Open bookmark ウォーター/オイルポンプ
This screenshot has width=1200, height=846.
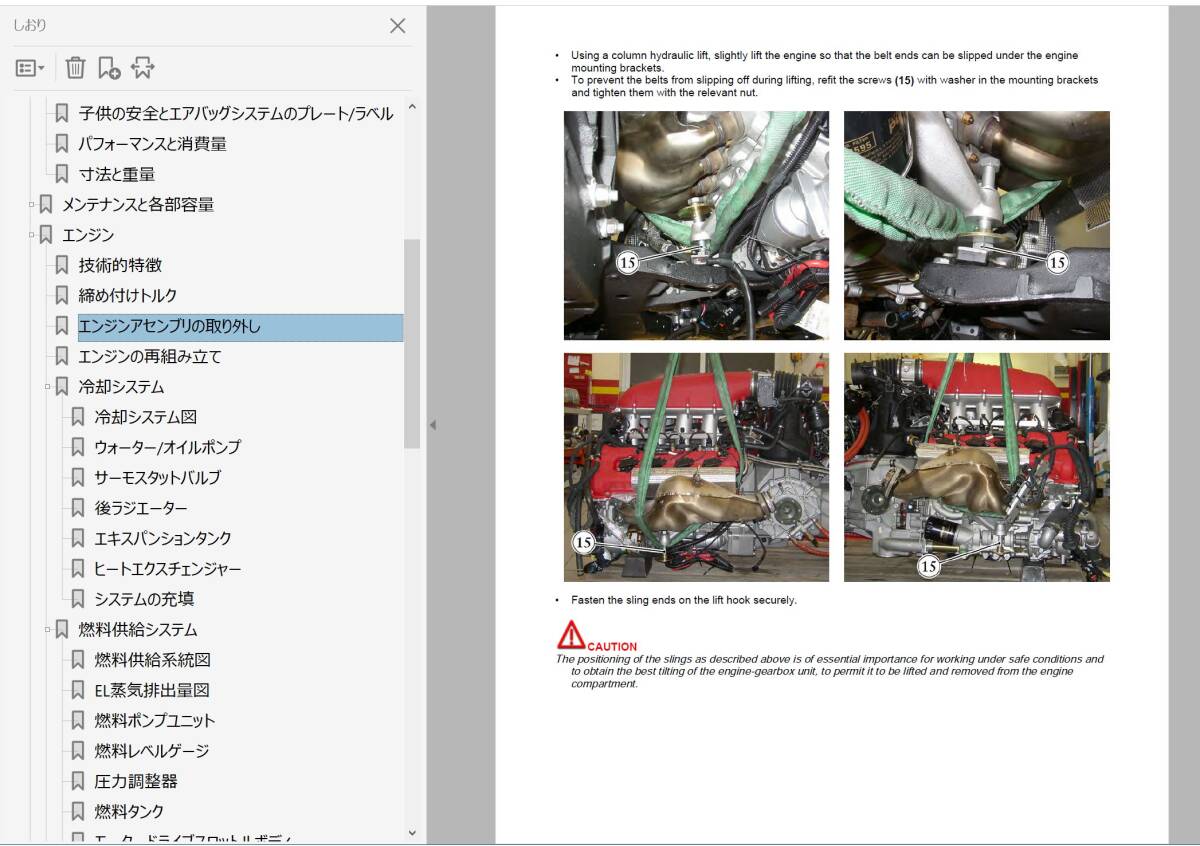[x=167, y=447]
